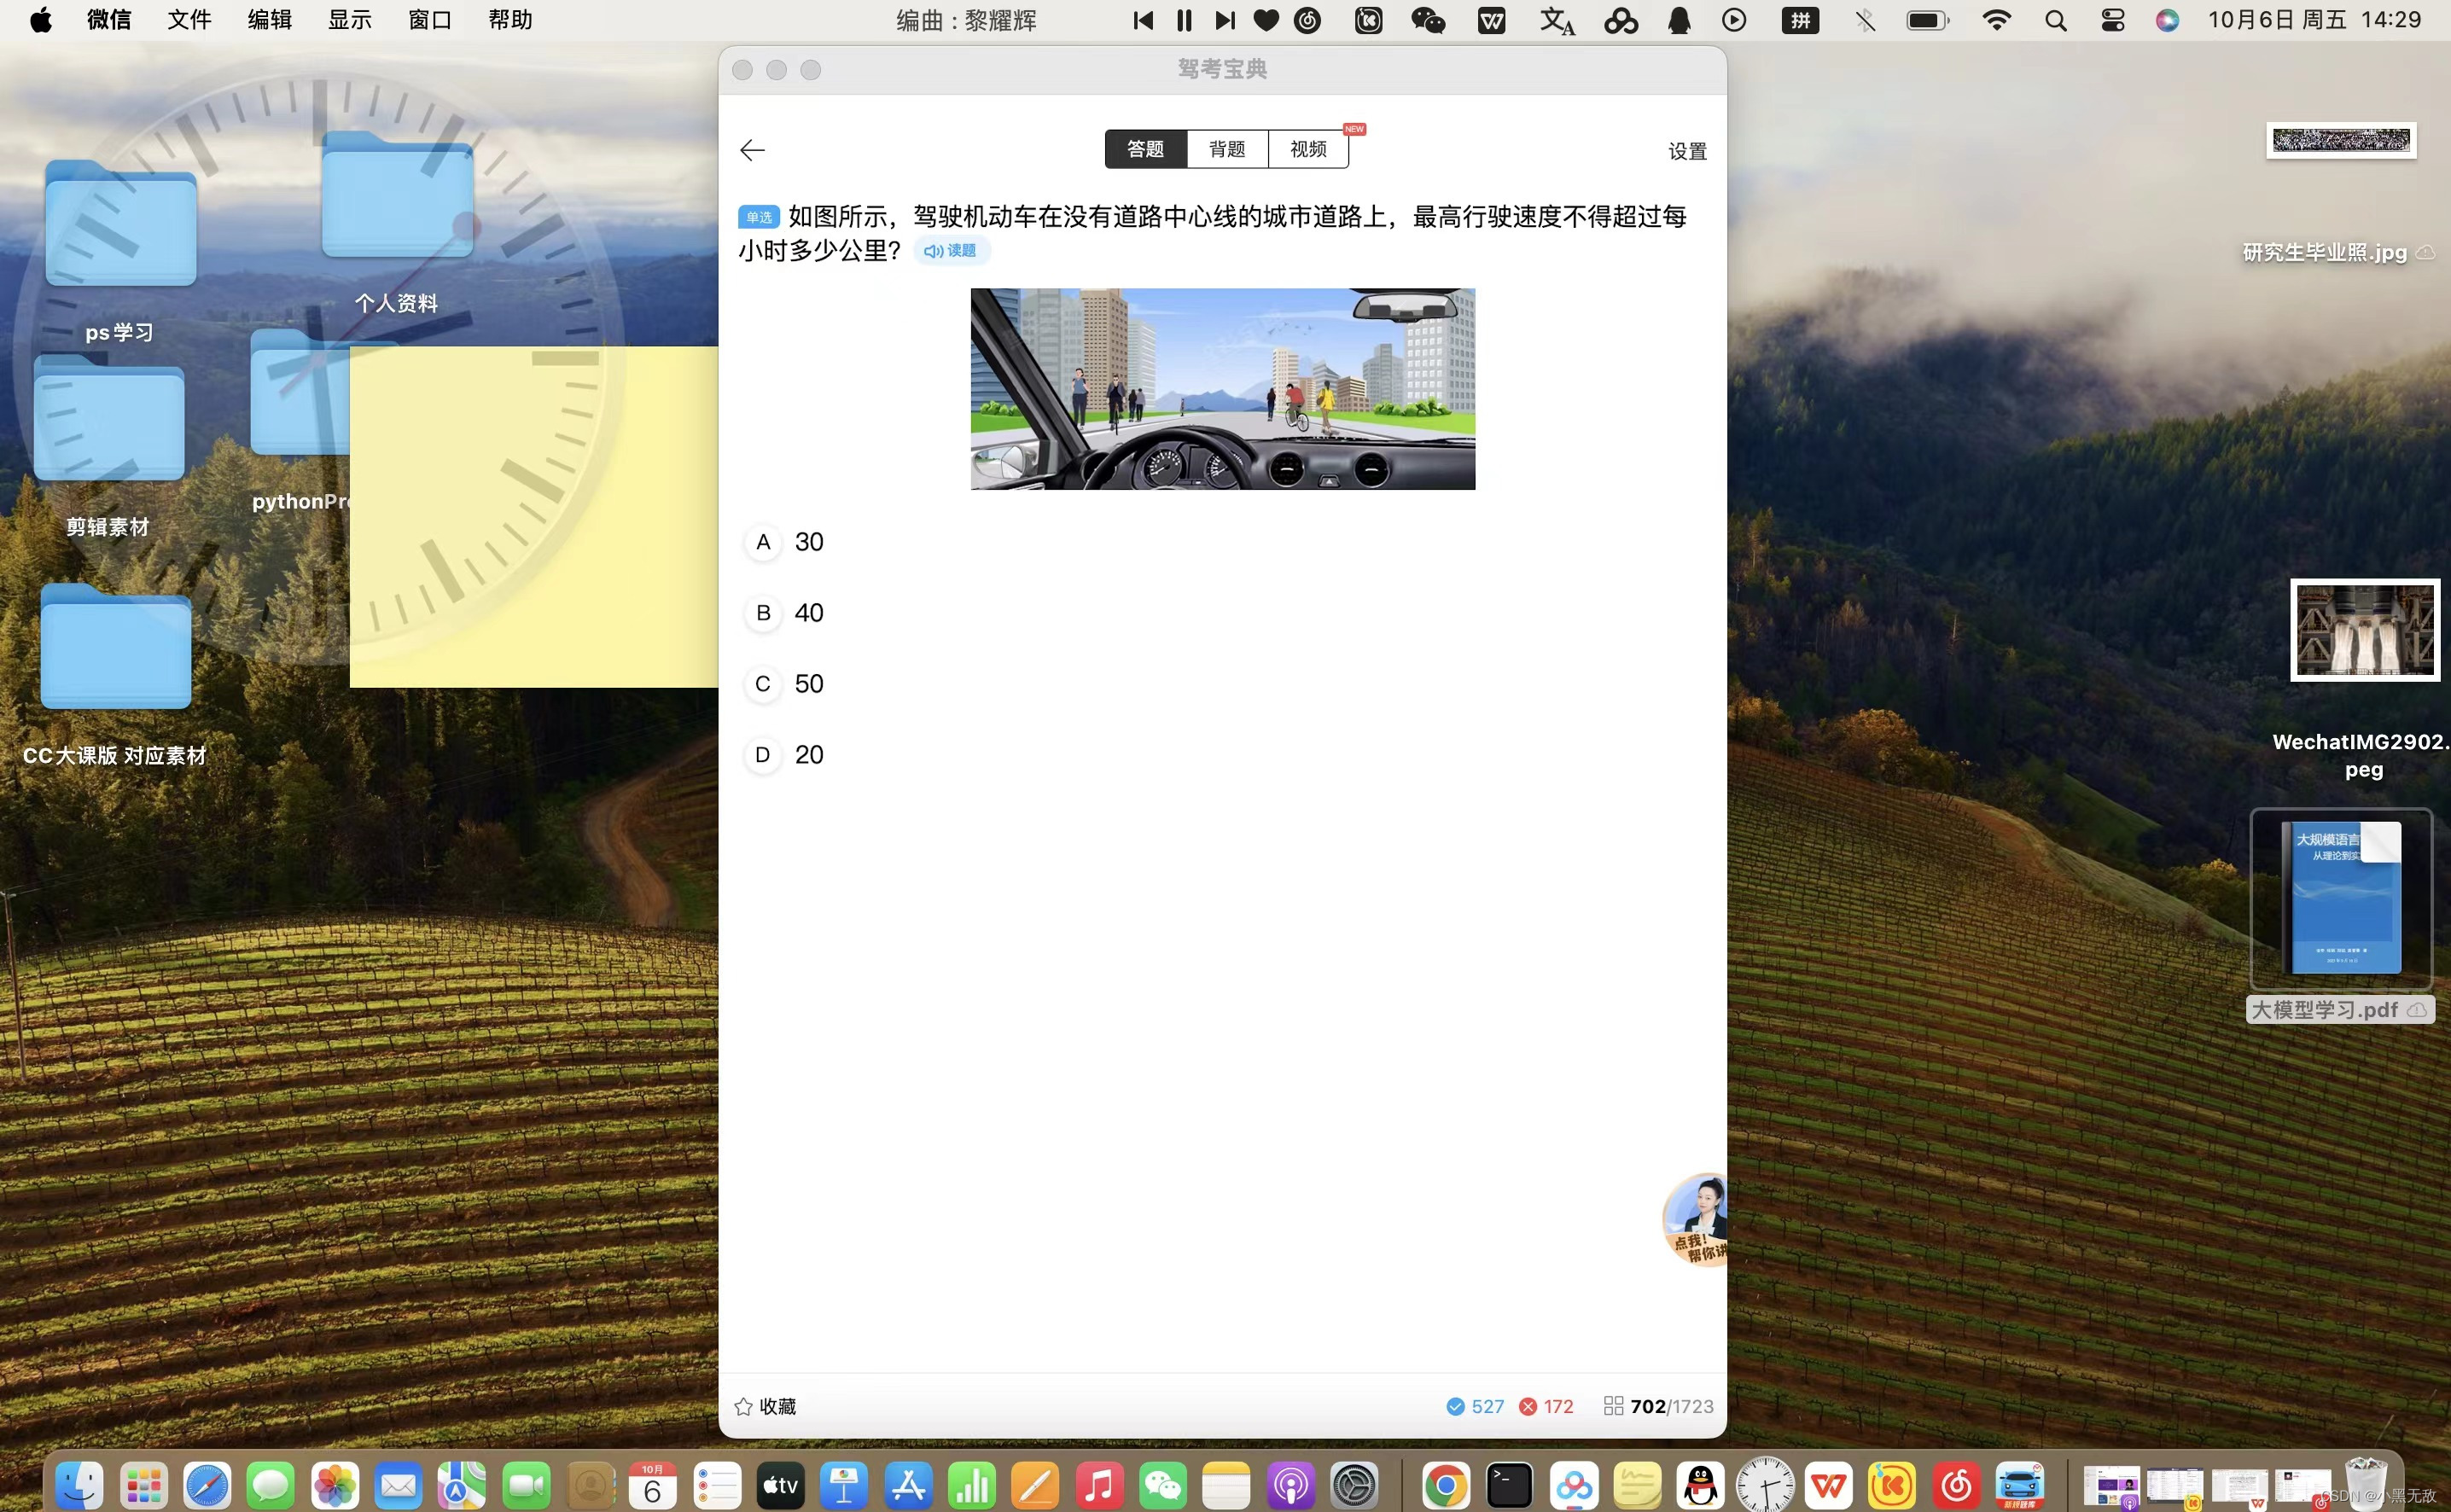The image size is (2451, 1512).
Task: Open the 编辑 menu
Action: (x=269, y=20)
